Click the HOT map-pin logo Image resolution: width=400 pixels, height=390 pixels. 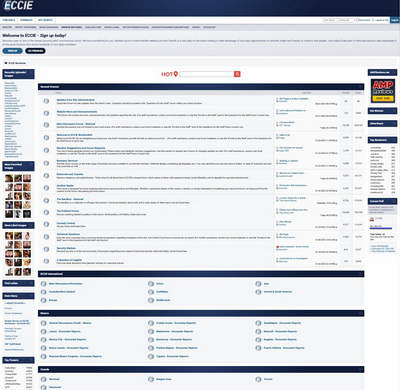tap(170, 74)
